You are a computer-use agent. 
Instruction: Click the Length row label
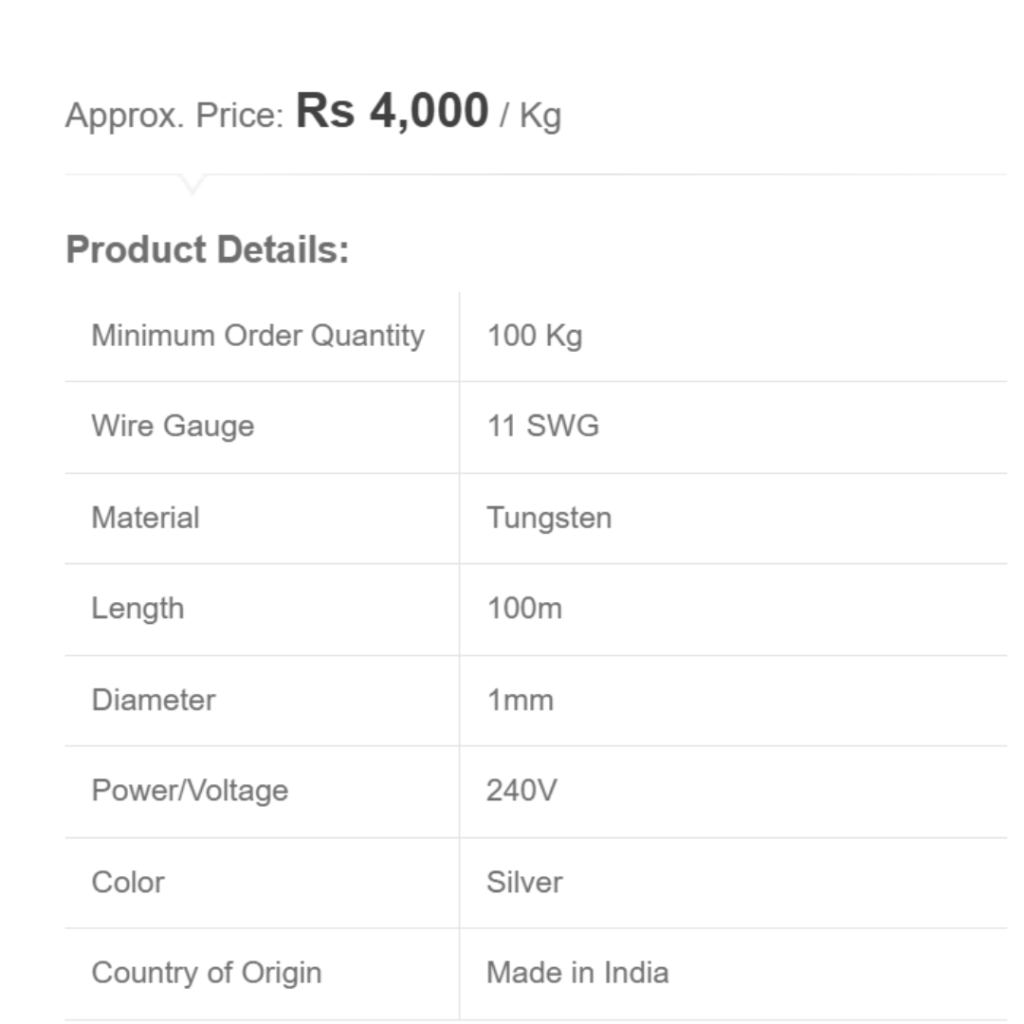coord(137,609)
